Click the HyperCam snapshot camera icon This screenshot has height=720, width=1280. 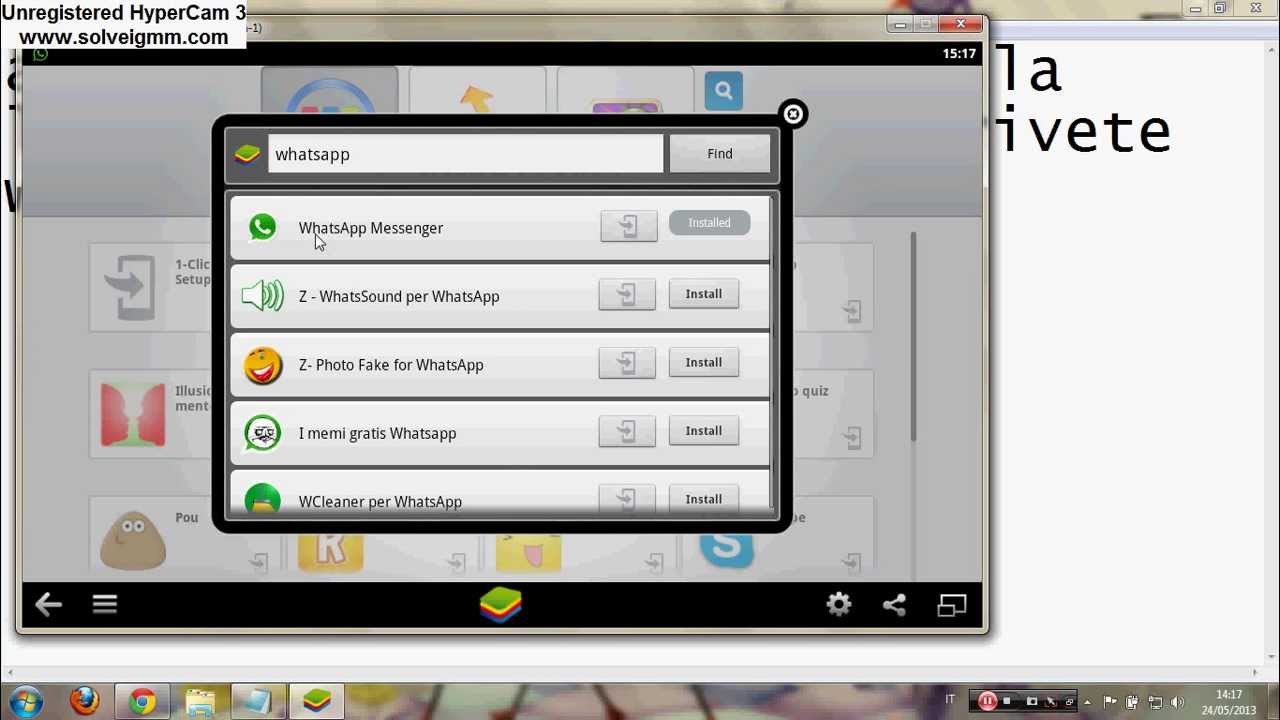point(1032,701)
